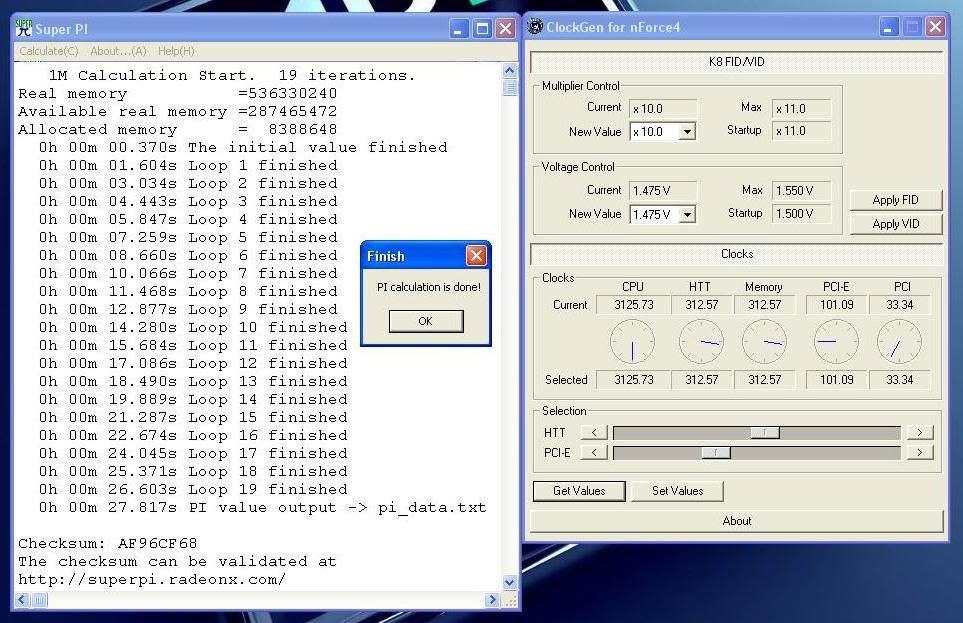Viewport: 963px width, 623px height.
Task: Open the About button in ClockGen
Action: [x=737, y=521]
